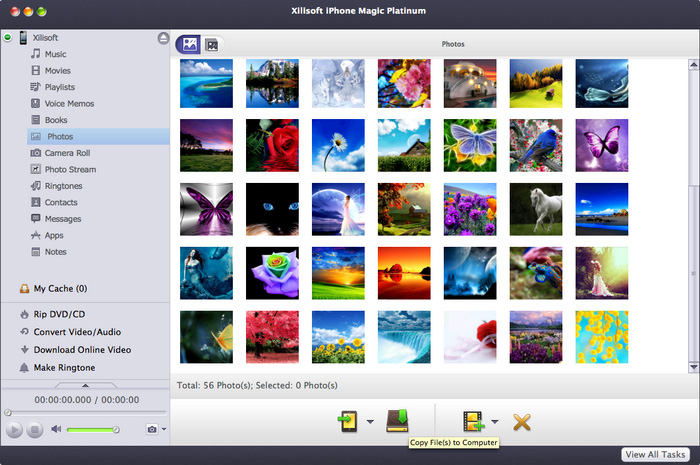700x465 pixels.
Task: Collapse the Xilisoft device tree
Action: click(x=9, y=38)
